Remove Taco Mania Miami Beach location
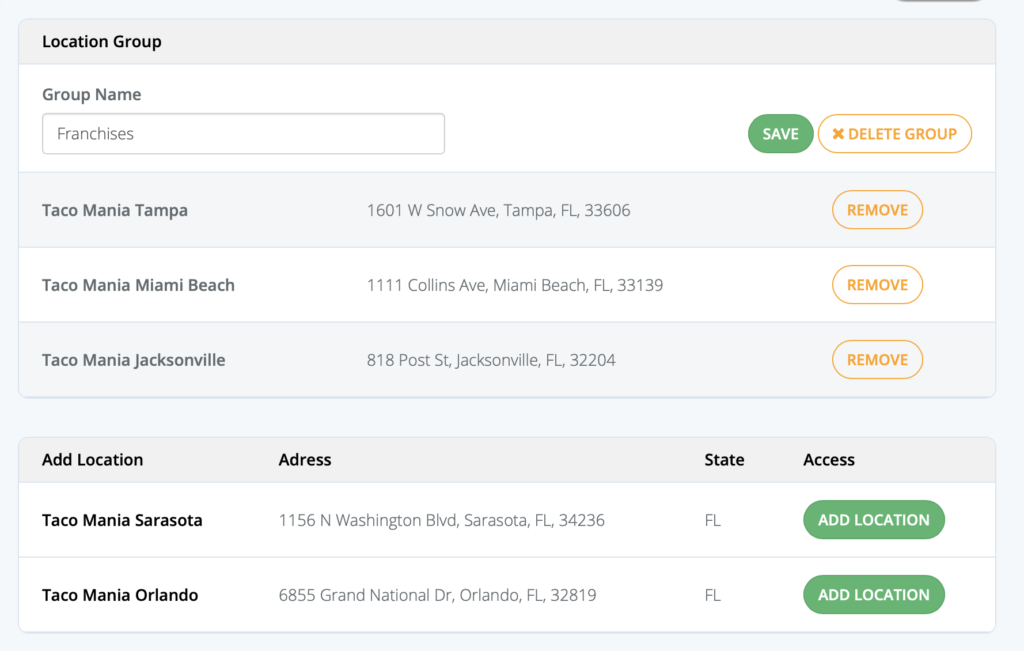The width and height of the screenshot is (1024, 651). pos(877,285)
